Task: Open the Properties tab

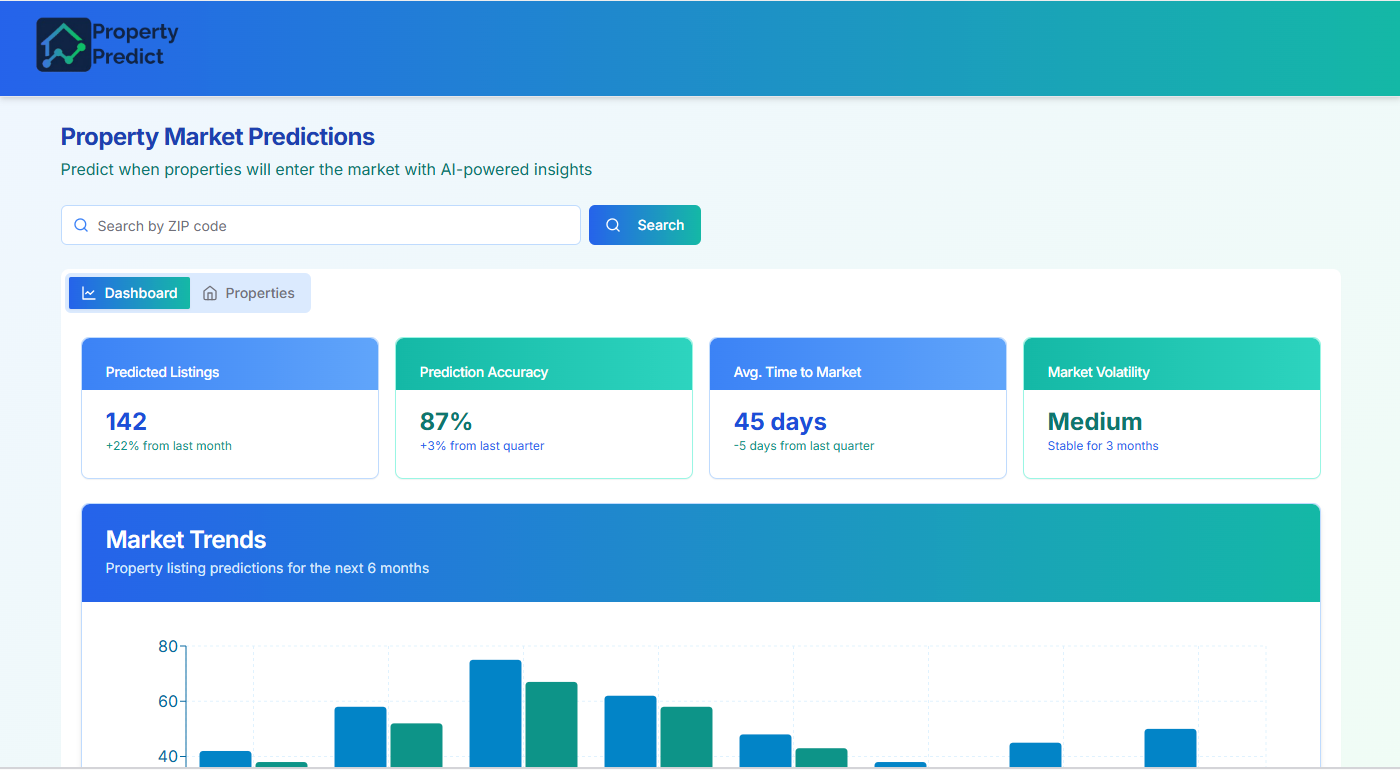Action: [x=249, y=293]
